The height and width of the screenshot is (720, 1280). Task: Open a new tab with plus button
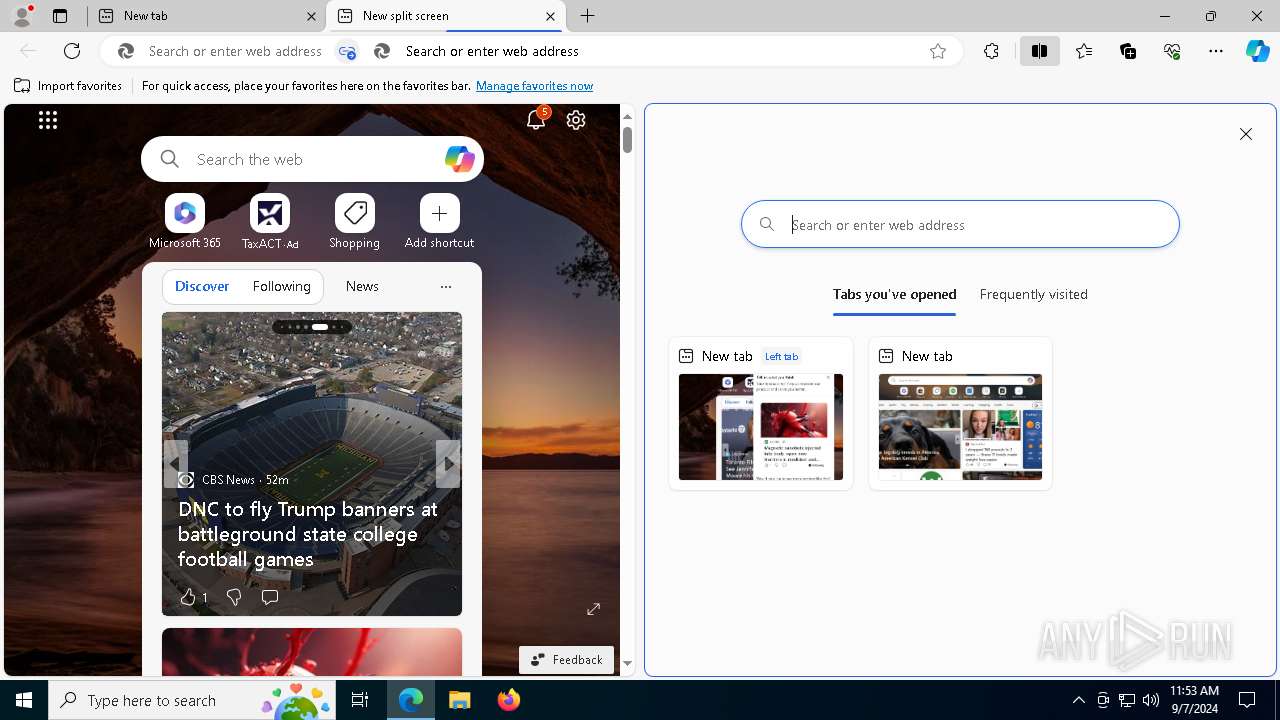pos(588,16)
